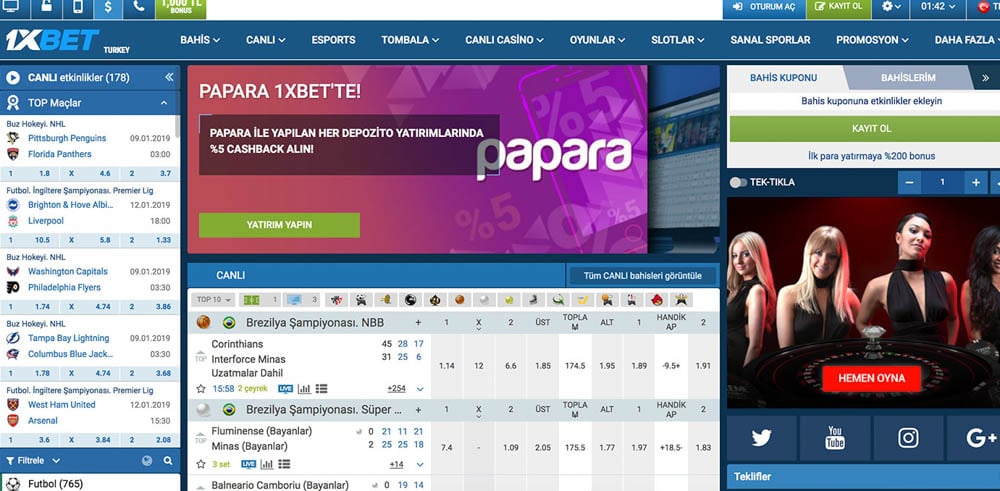1000x491 pixels.
Task: Open the SLOTLAR menu
Action: tap(677, 40)
